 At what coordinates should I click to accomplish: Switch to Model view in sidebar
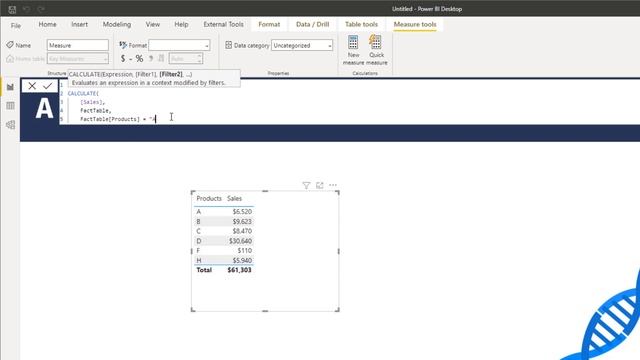[10, 124]
